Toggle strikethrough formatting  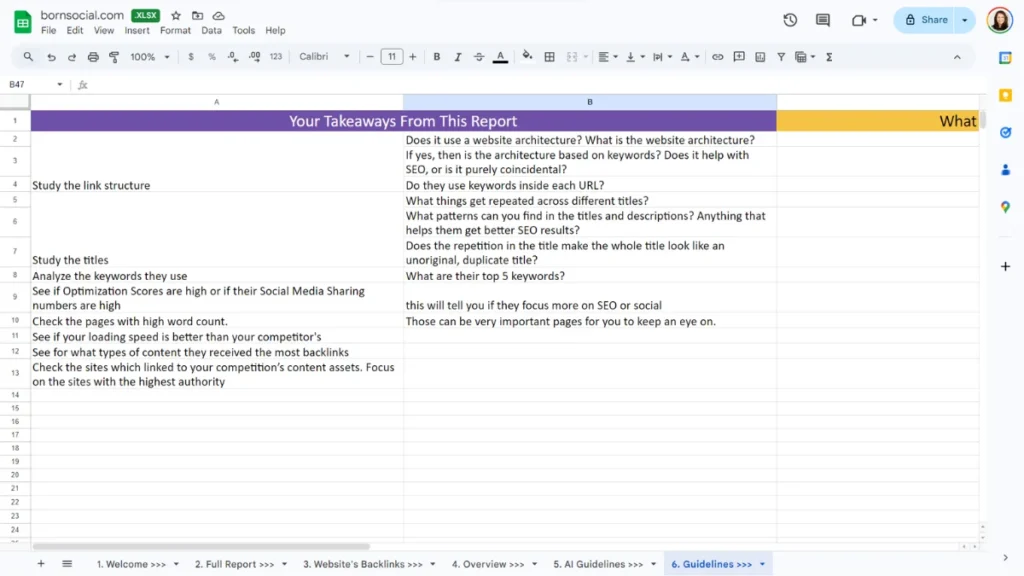479,57
